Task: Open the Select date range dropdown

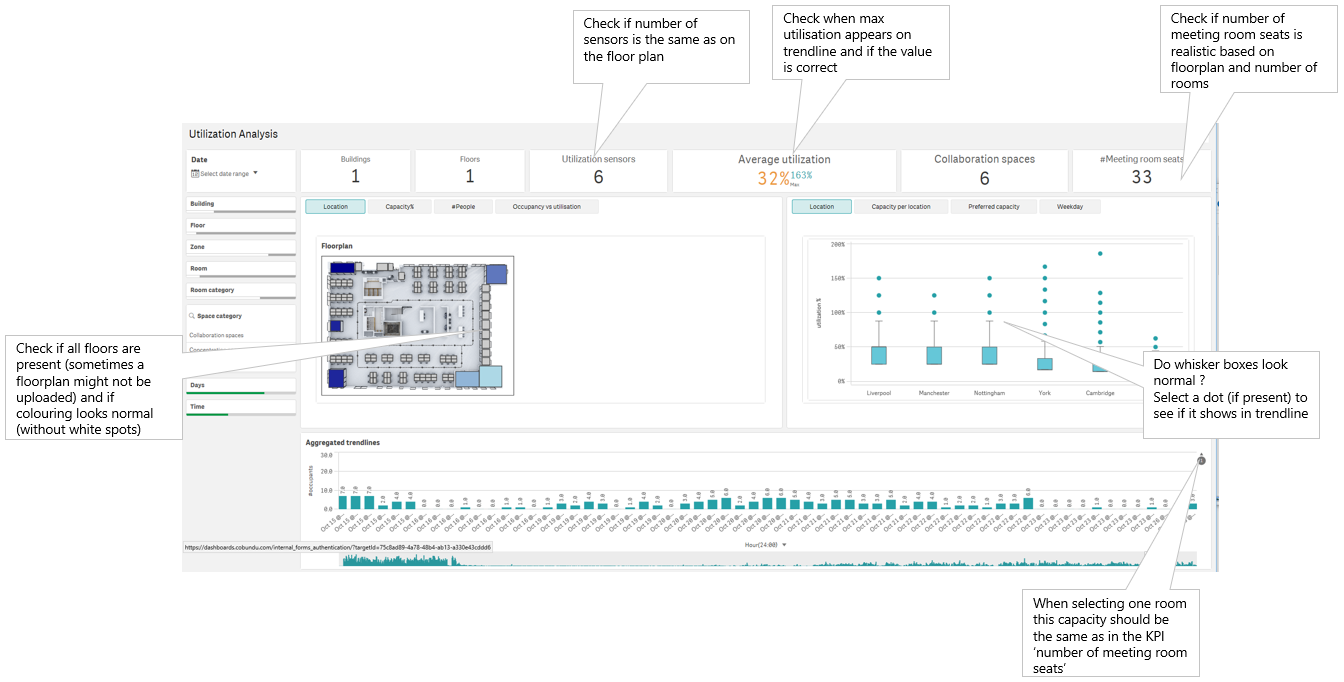Action: (224, 174)
